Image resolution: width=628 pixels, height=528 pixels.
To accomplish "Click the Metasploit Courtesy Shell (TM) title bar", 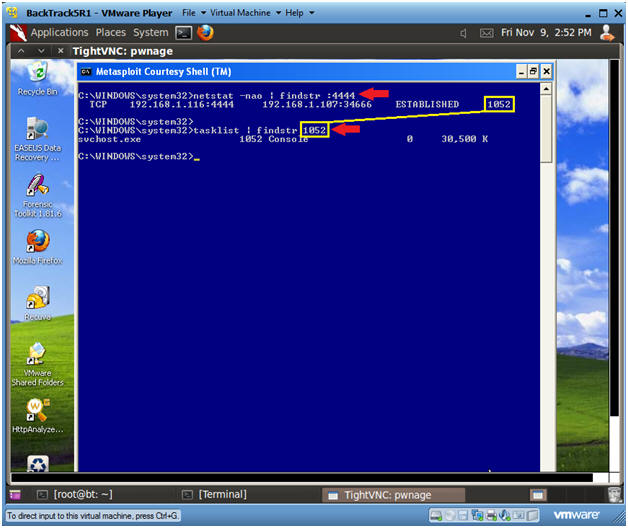I will pos(296,72).
